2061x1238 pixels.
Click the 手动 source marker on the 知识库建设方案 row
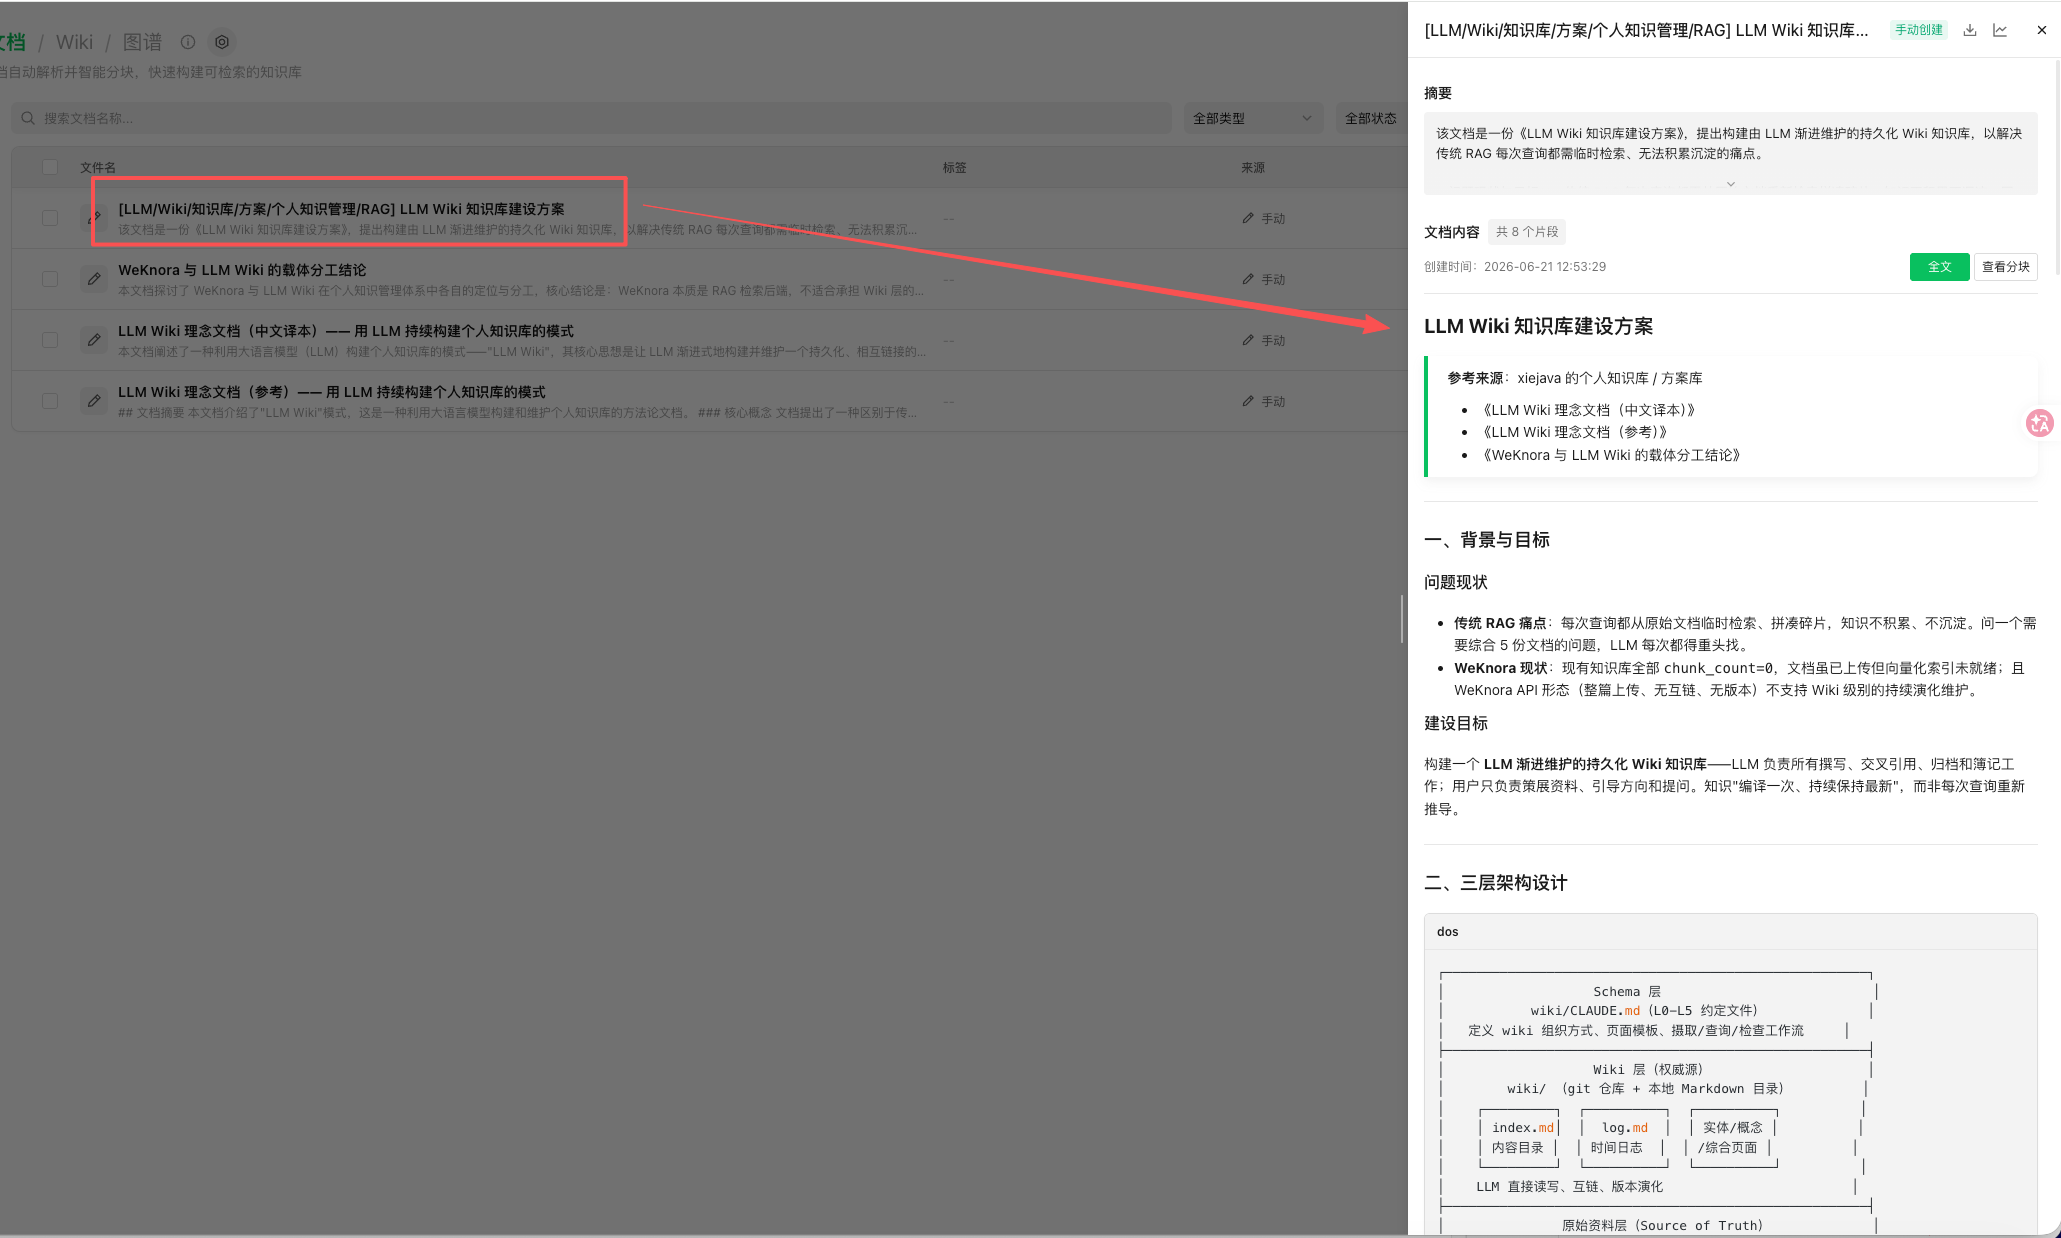click(1264, 218)
